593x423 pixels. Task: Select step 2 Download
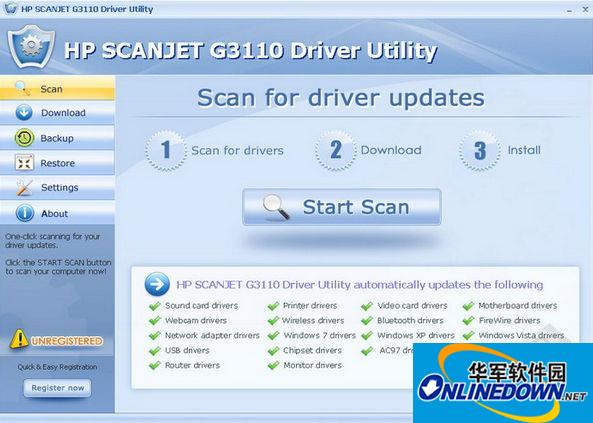(368, 150)
